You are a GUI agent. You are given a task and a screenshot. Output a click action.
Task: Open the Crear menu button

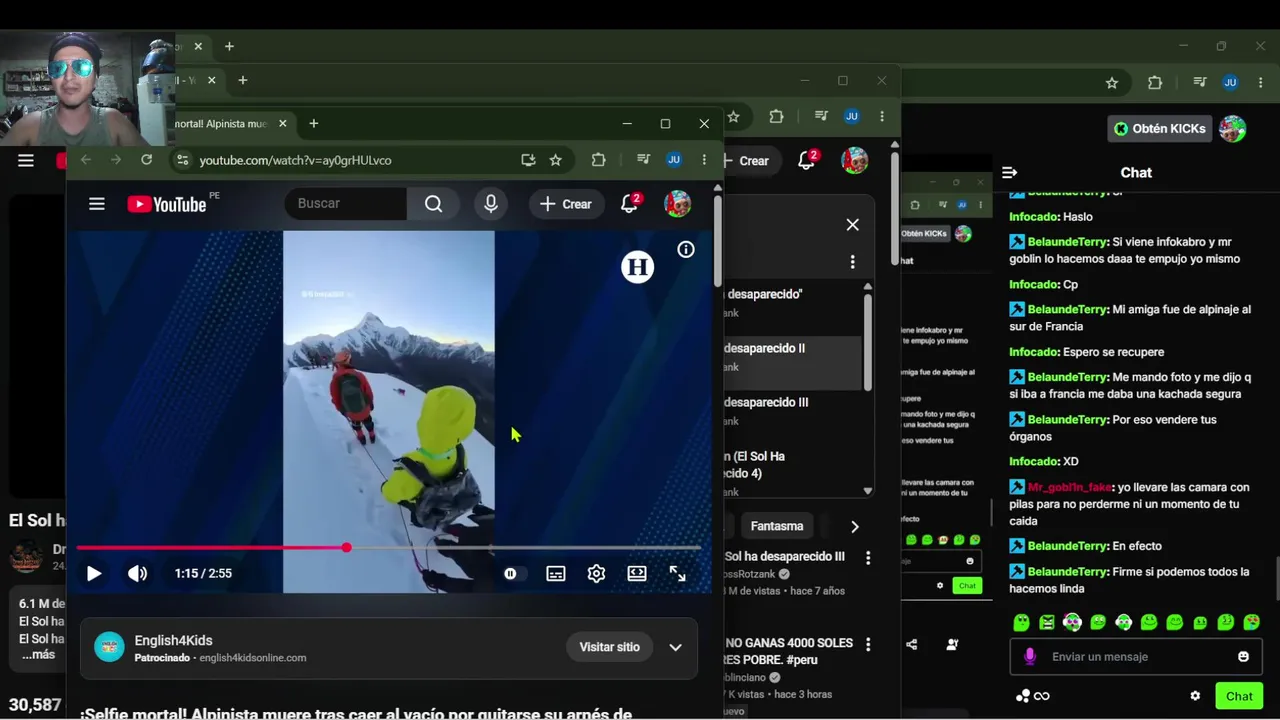[x=566, y=204]
